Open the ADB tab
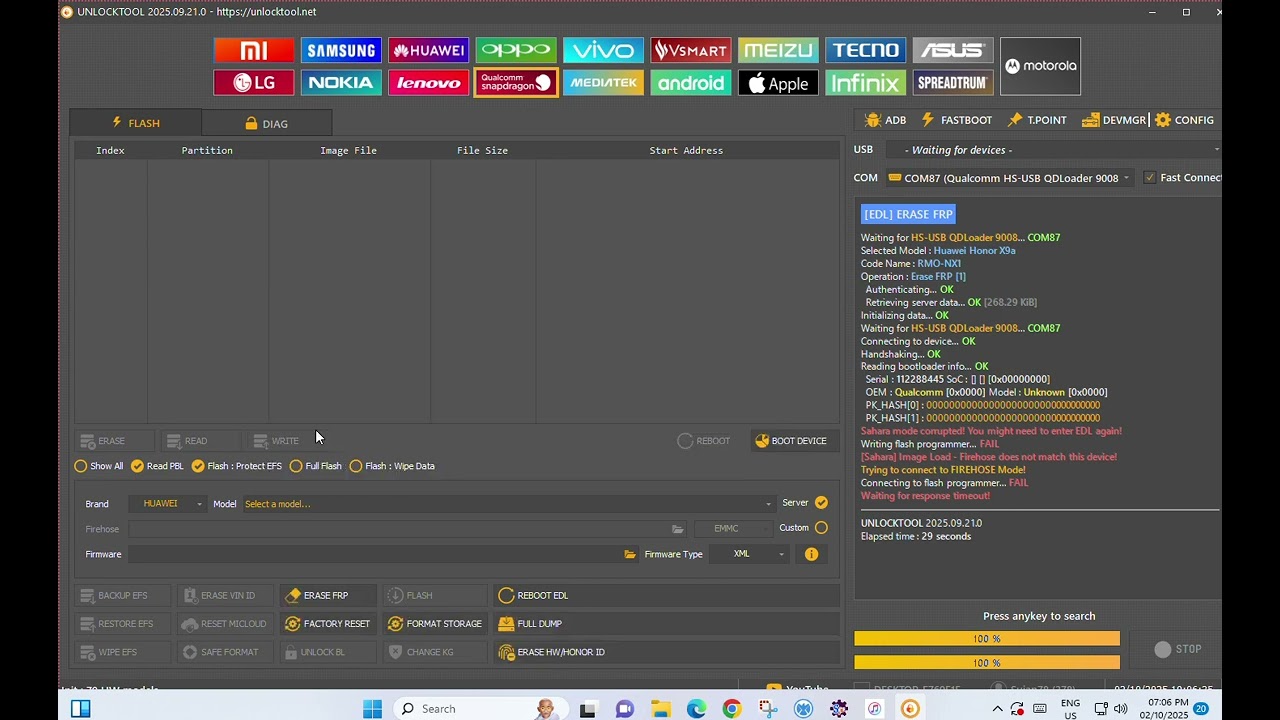 pyautogui.click(x=885, y=120)
